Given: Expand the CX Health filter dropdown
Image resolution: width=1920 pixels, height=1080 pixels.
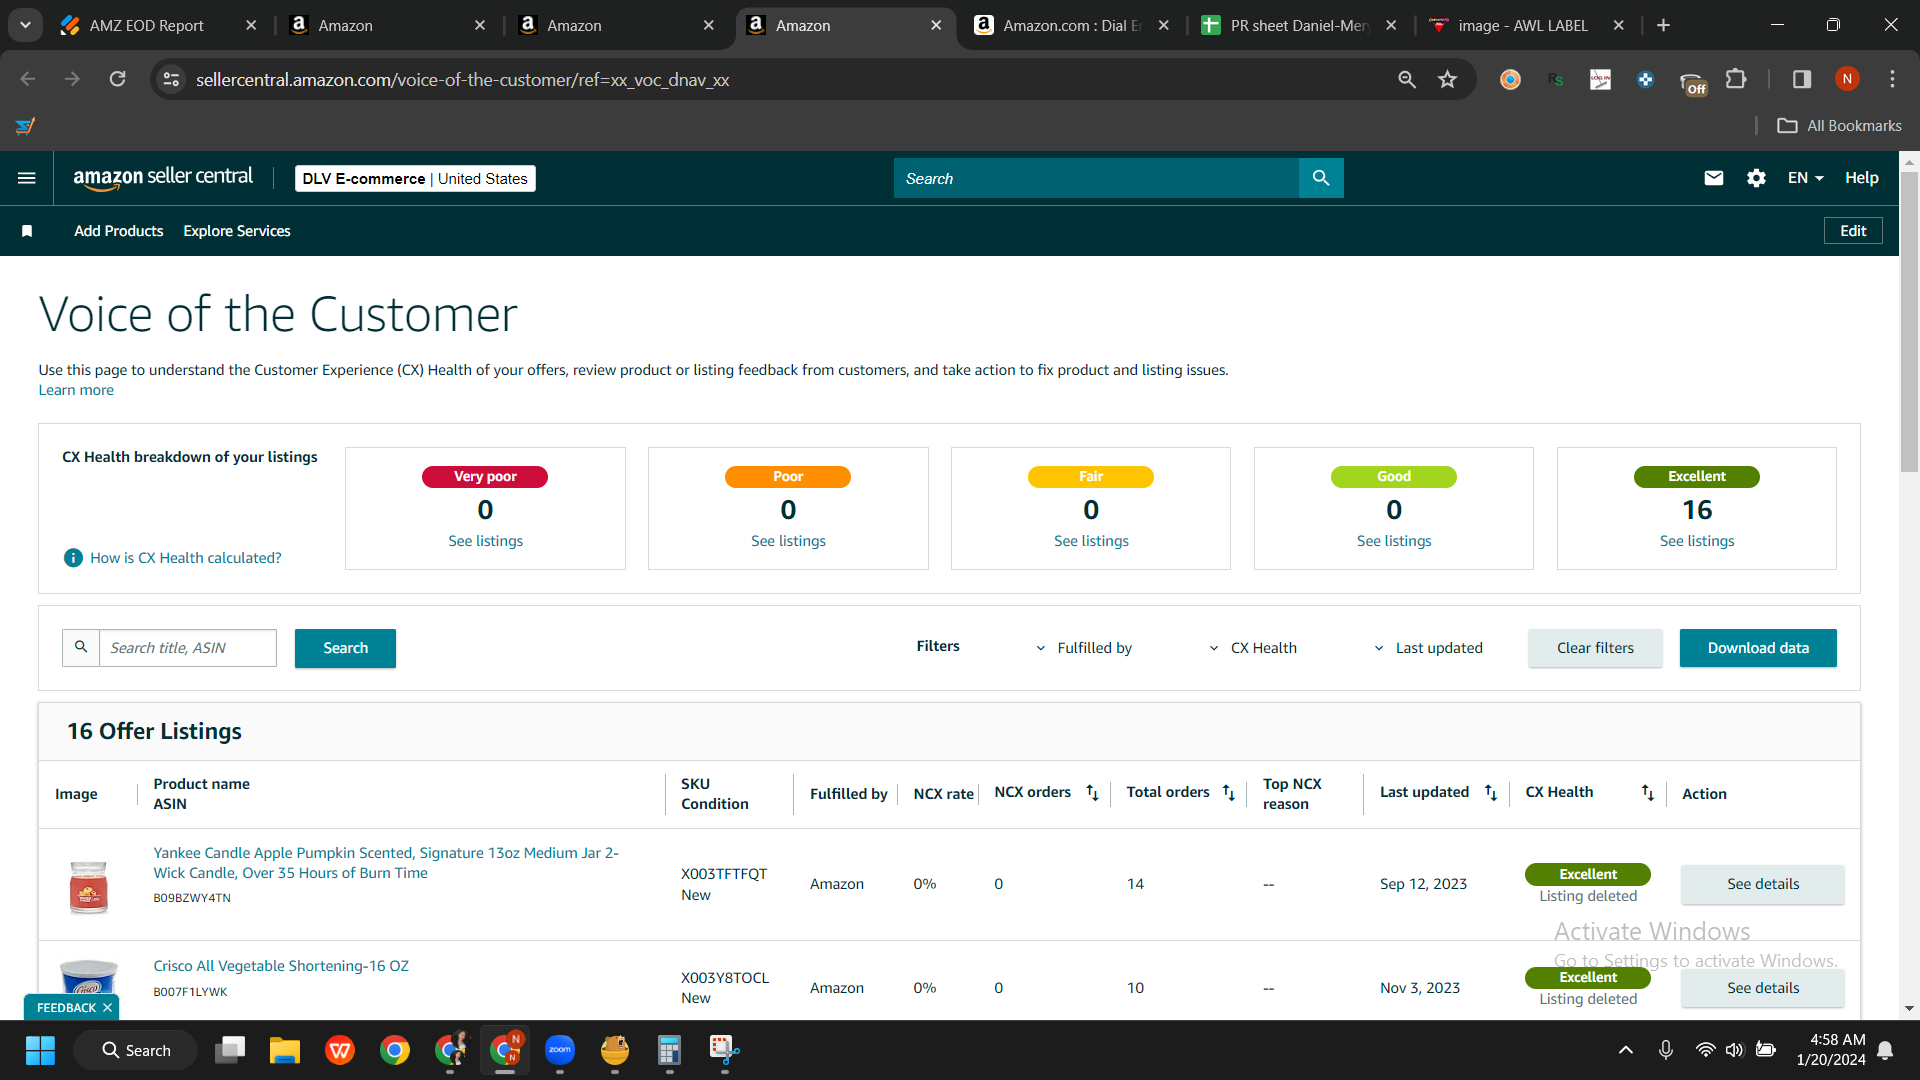Looking at the screenshot, I should (1253, 648).
